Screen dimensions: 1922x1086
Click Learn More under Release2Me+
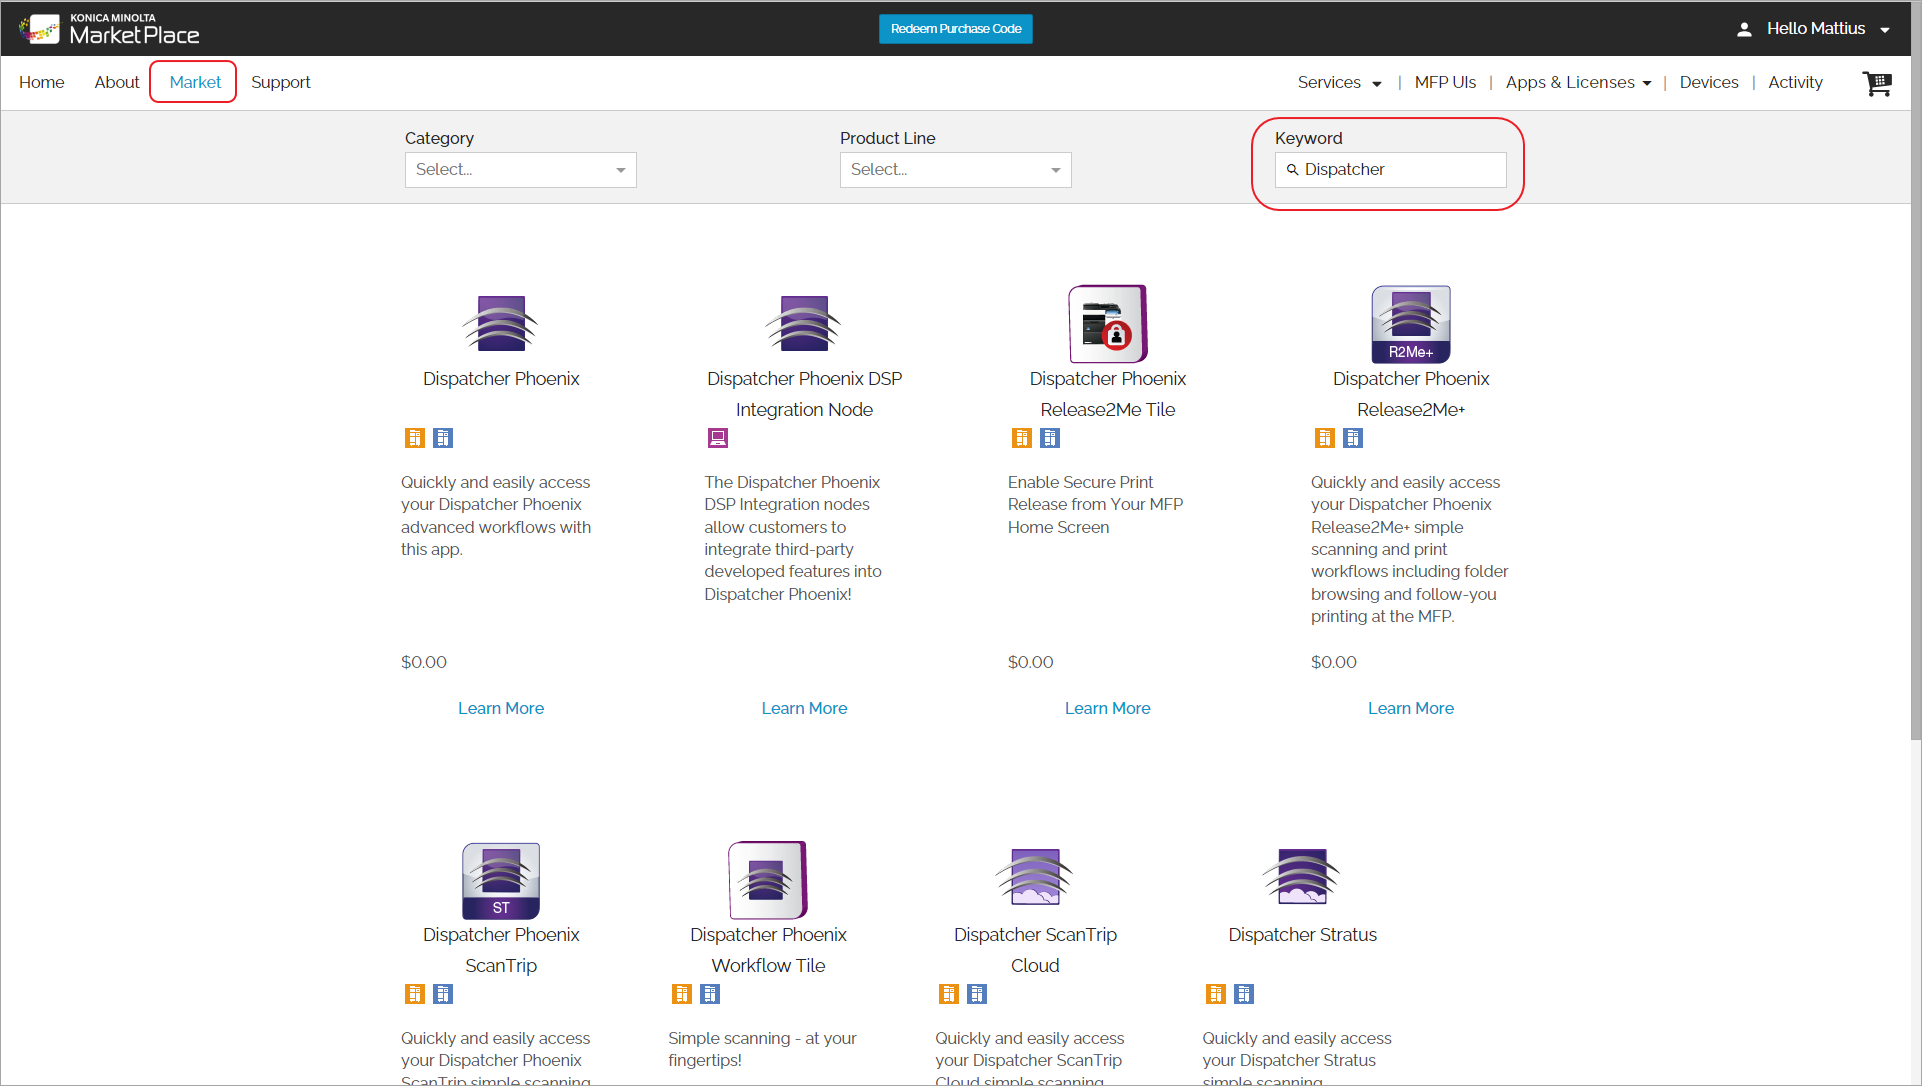click(x=1411, y=708)
